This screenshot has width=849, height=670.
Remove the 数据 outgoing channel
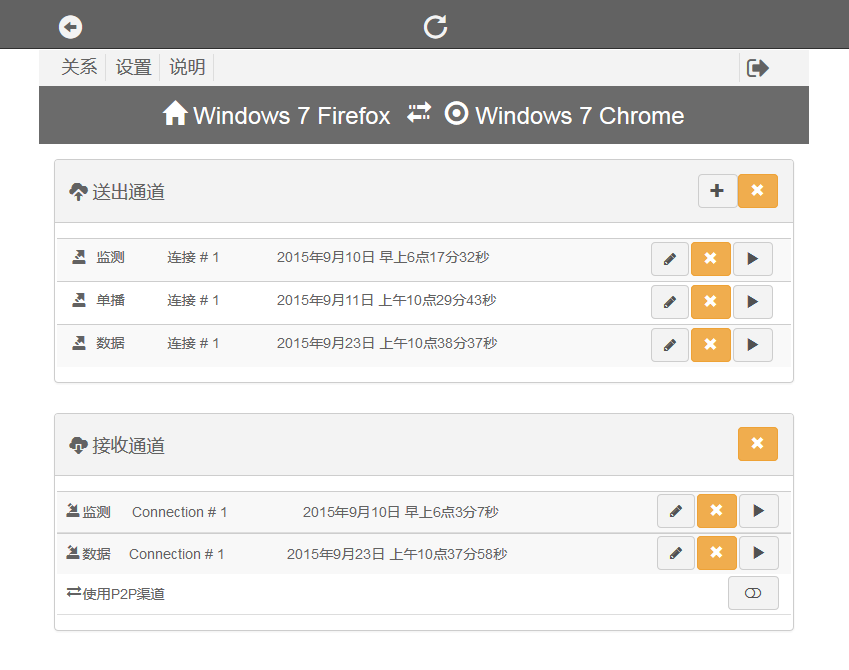(710, 345)
